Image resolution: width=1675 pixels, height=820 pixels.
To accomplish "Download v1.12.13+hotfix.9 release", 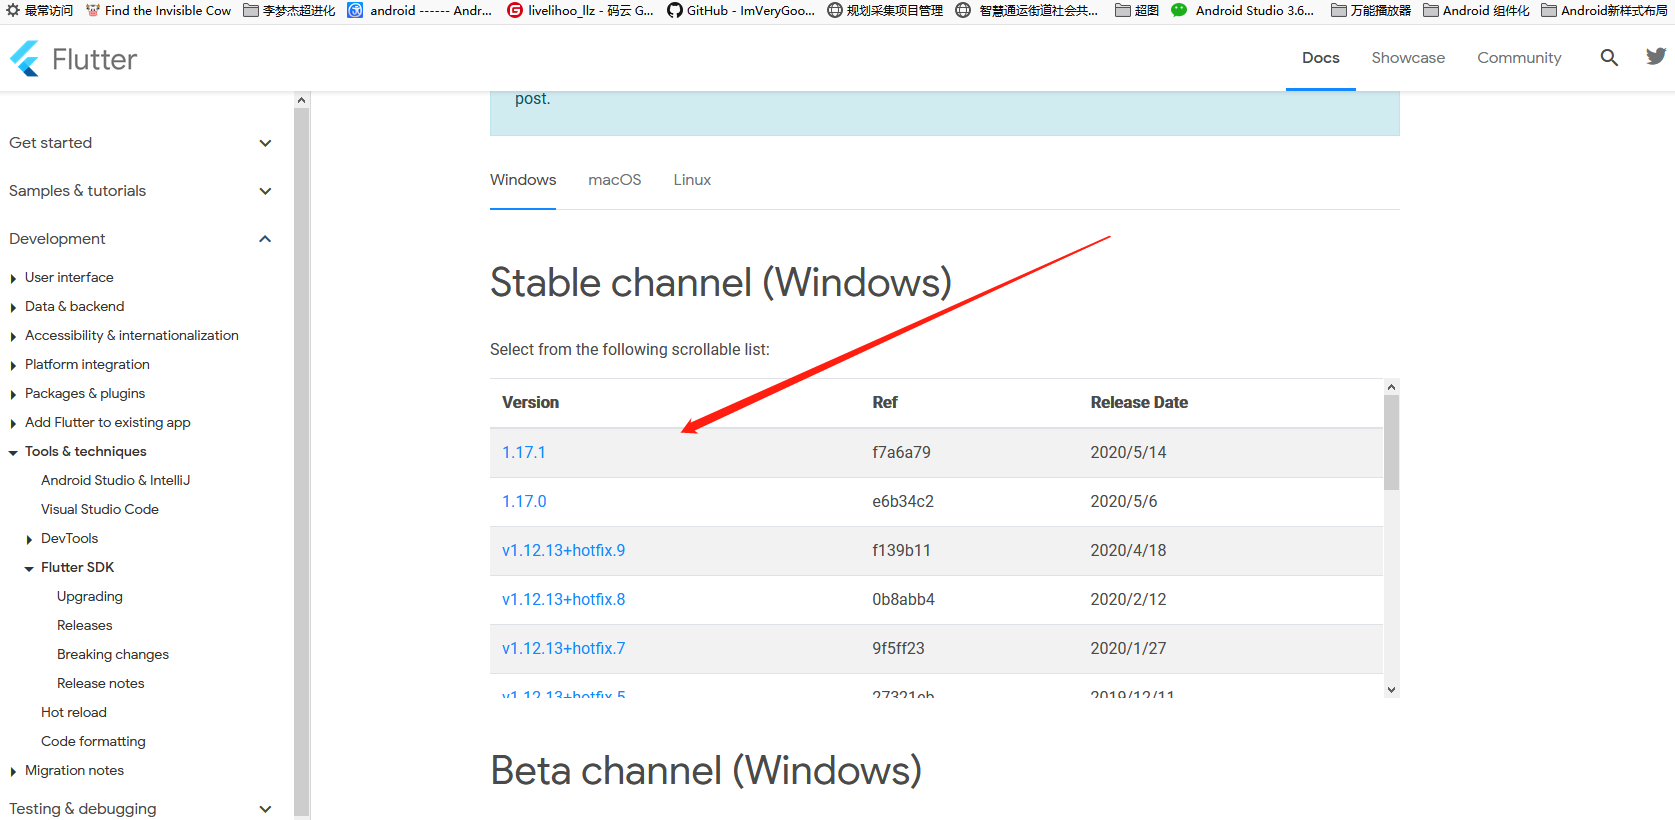I will click(563, 550).
